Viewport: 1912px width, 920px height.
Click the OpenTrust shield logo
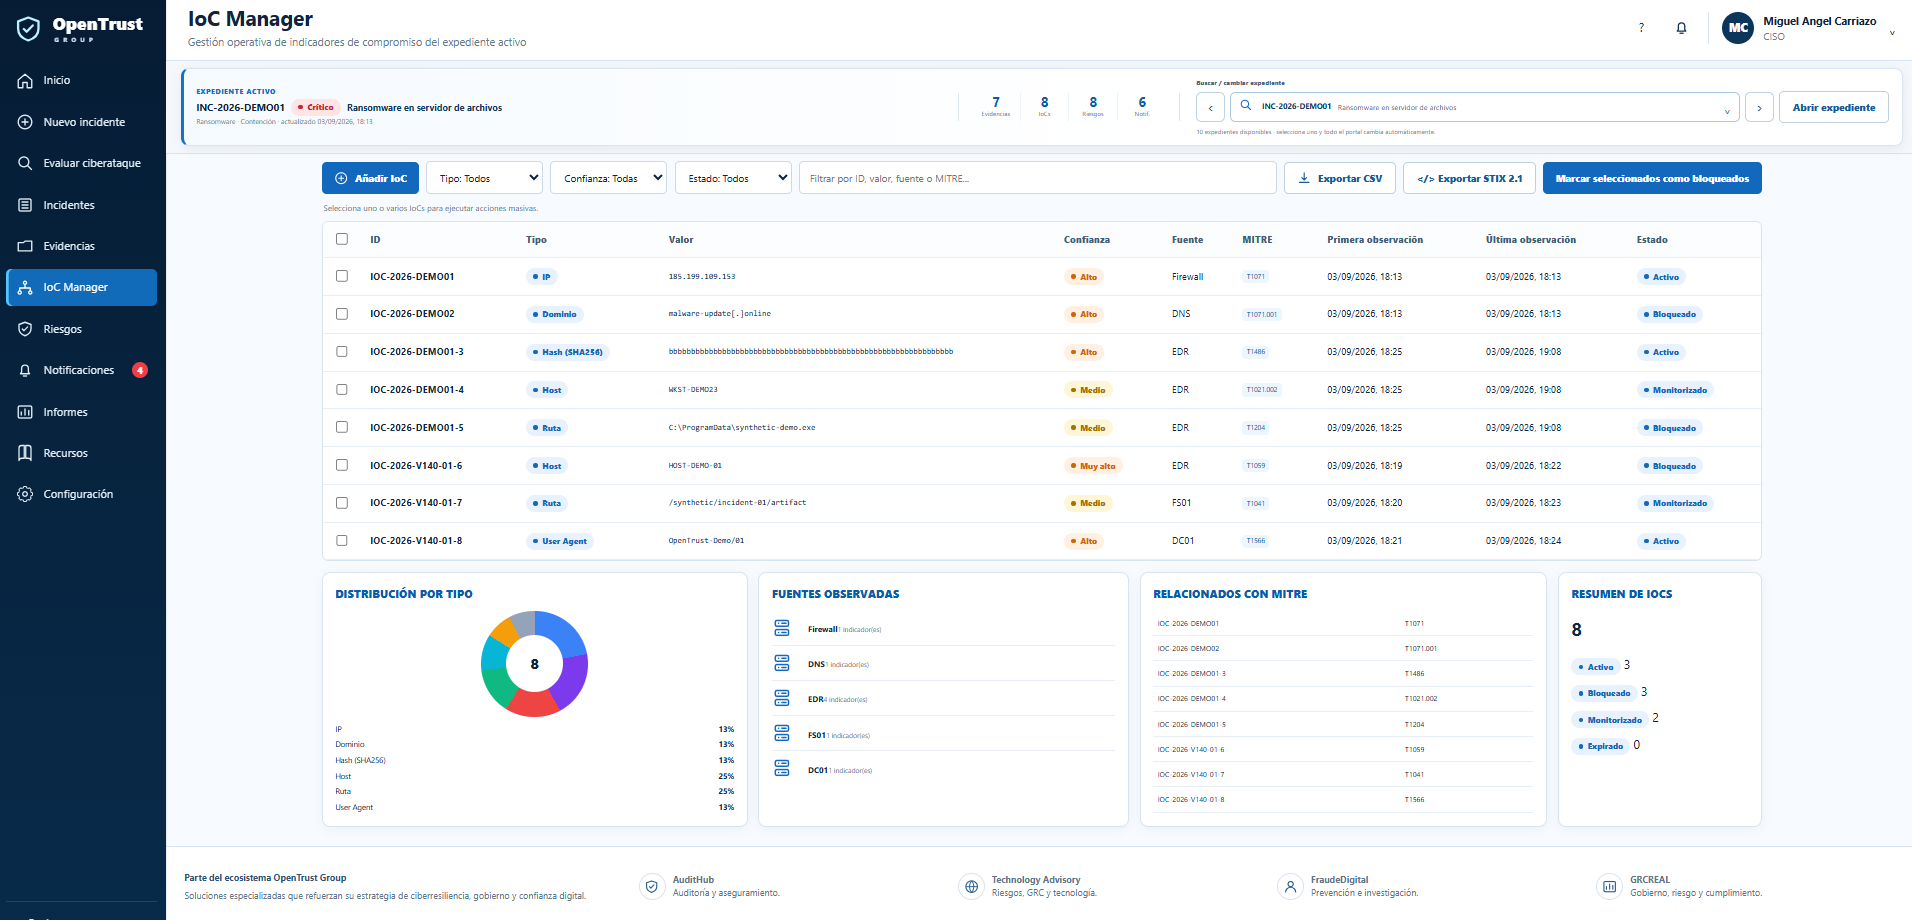28,29
